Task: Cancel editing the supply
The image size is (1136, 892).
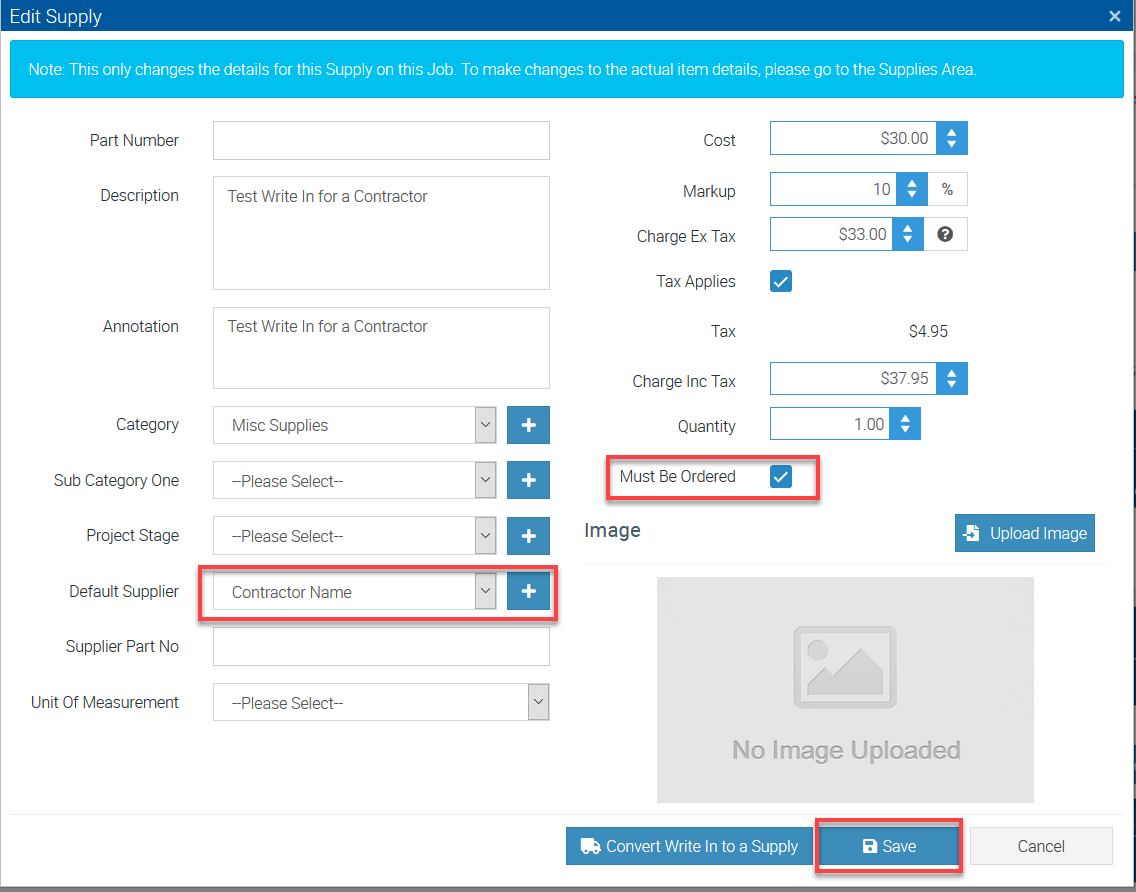Action: (x=1041, y=846)
